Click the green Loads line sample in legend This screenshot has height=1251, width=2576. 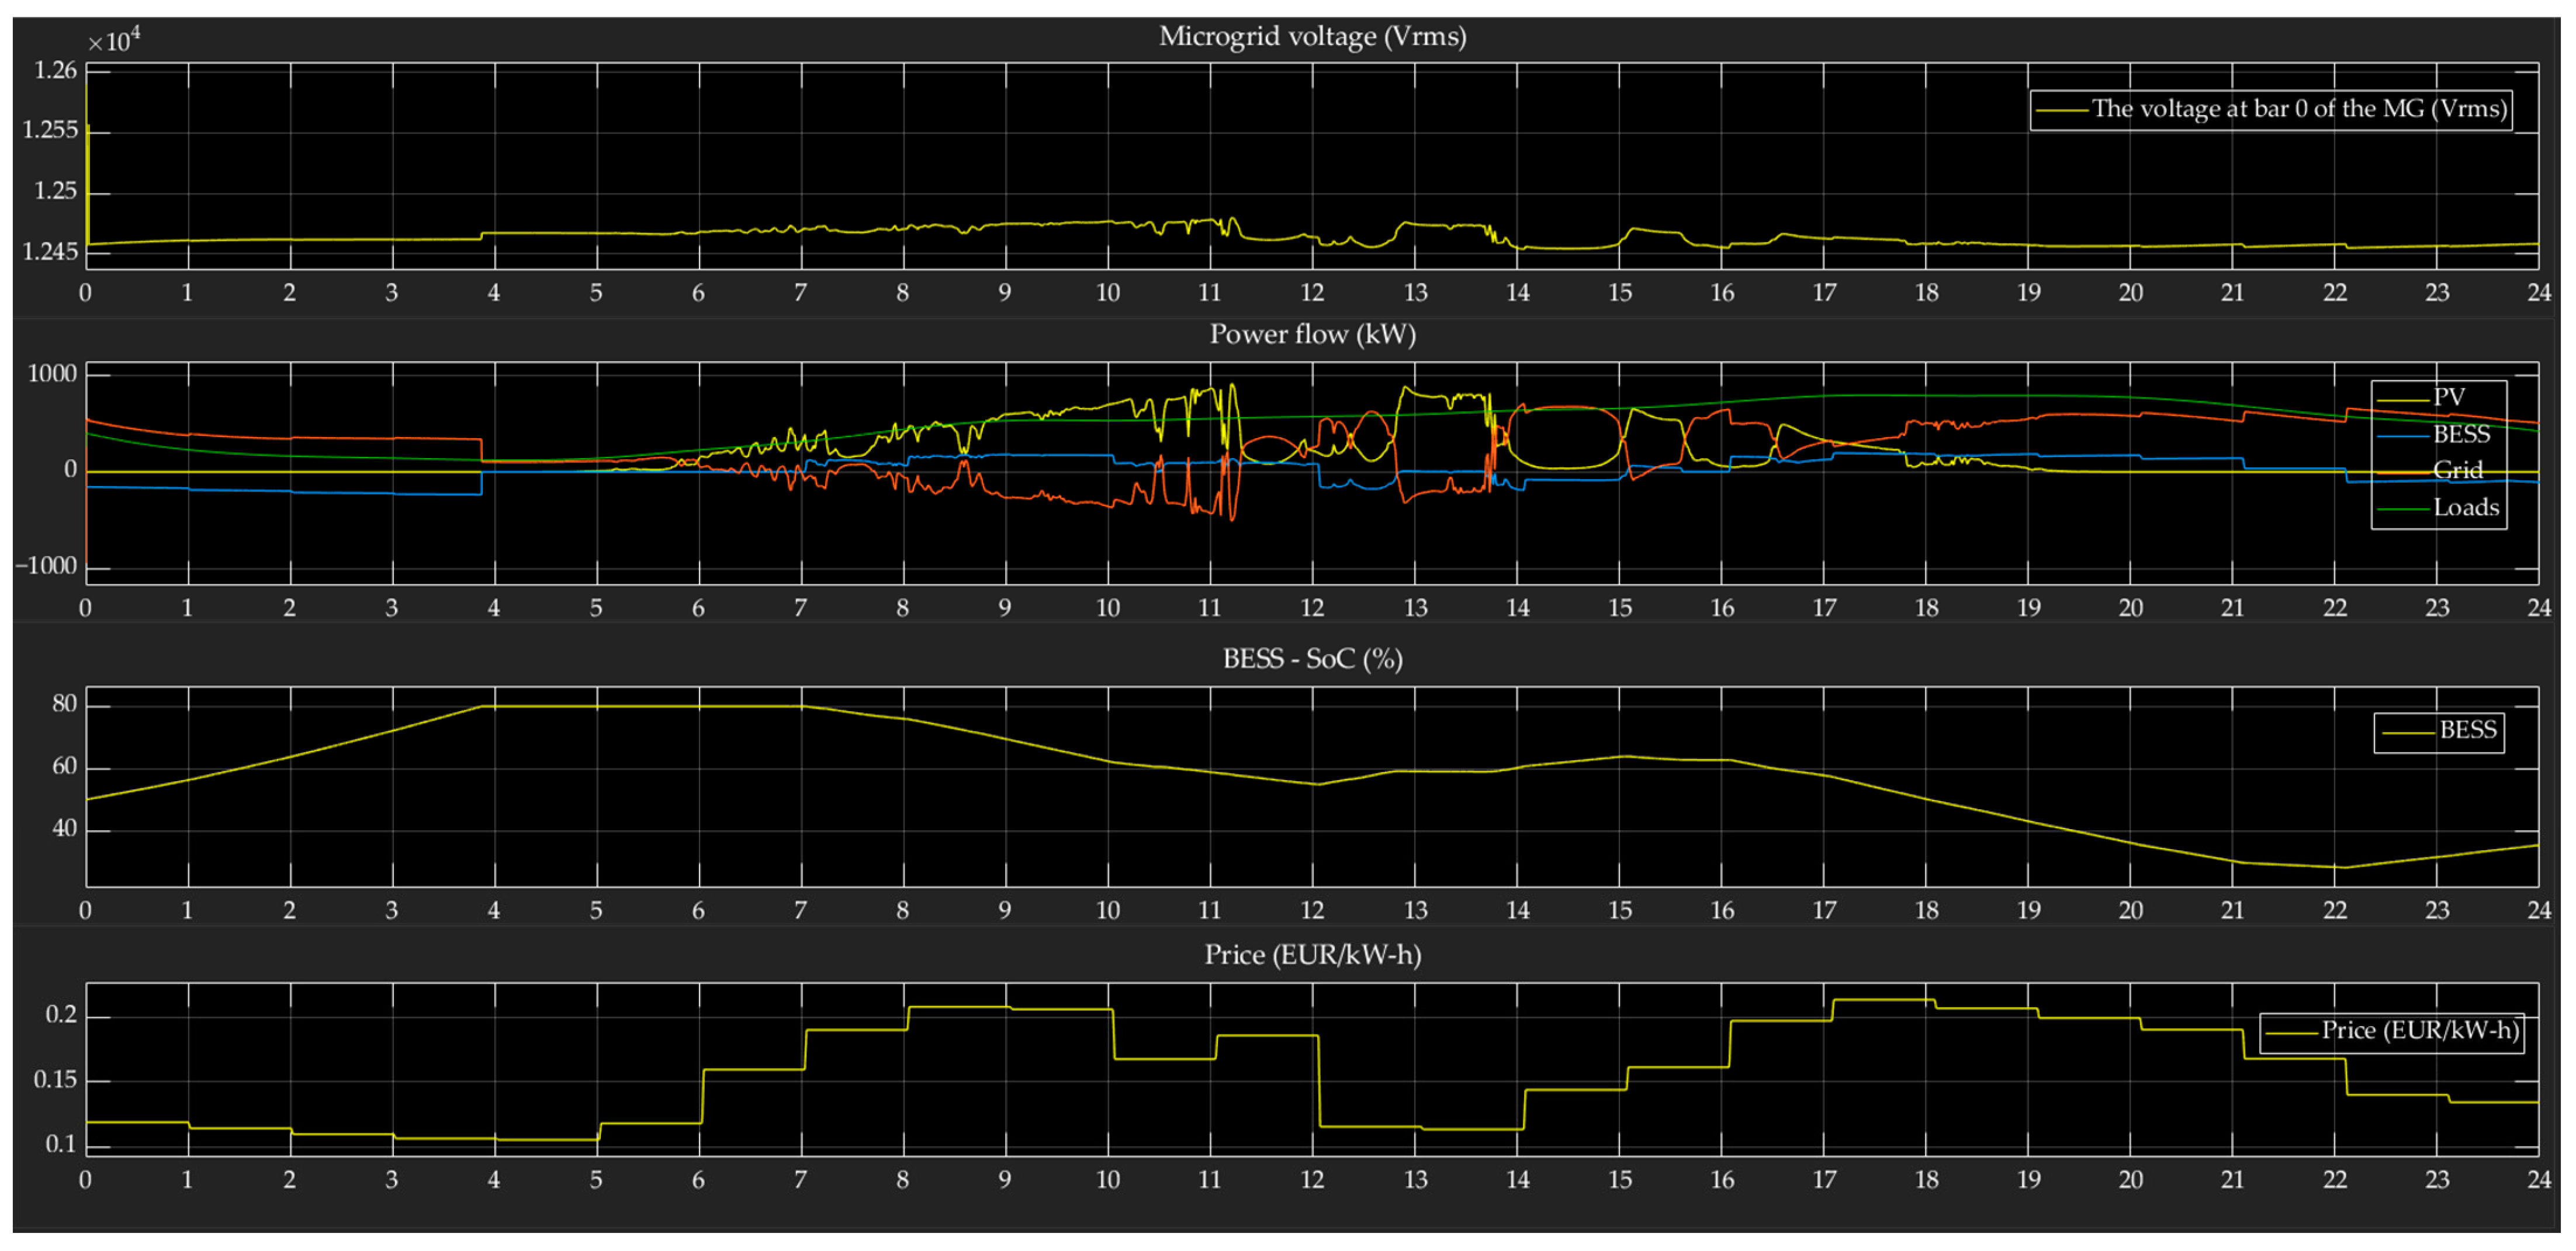(2402, 509)
